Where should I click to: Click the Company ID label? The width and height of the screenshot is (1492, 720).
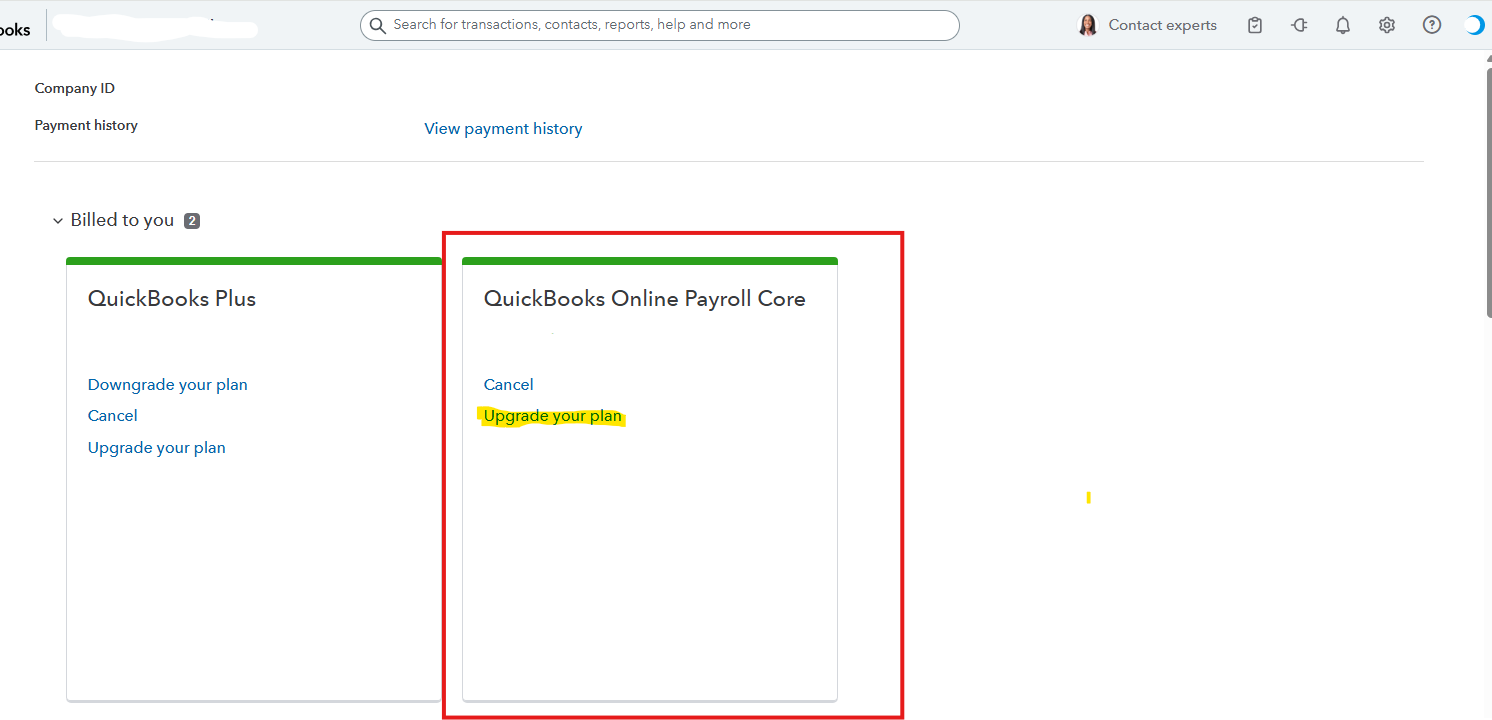[75, 89]
